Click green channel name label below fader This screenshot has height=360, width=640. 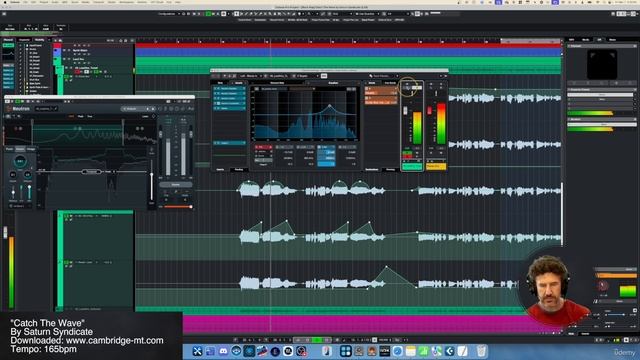tap(412, 167)
